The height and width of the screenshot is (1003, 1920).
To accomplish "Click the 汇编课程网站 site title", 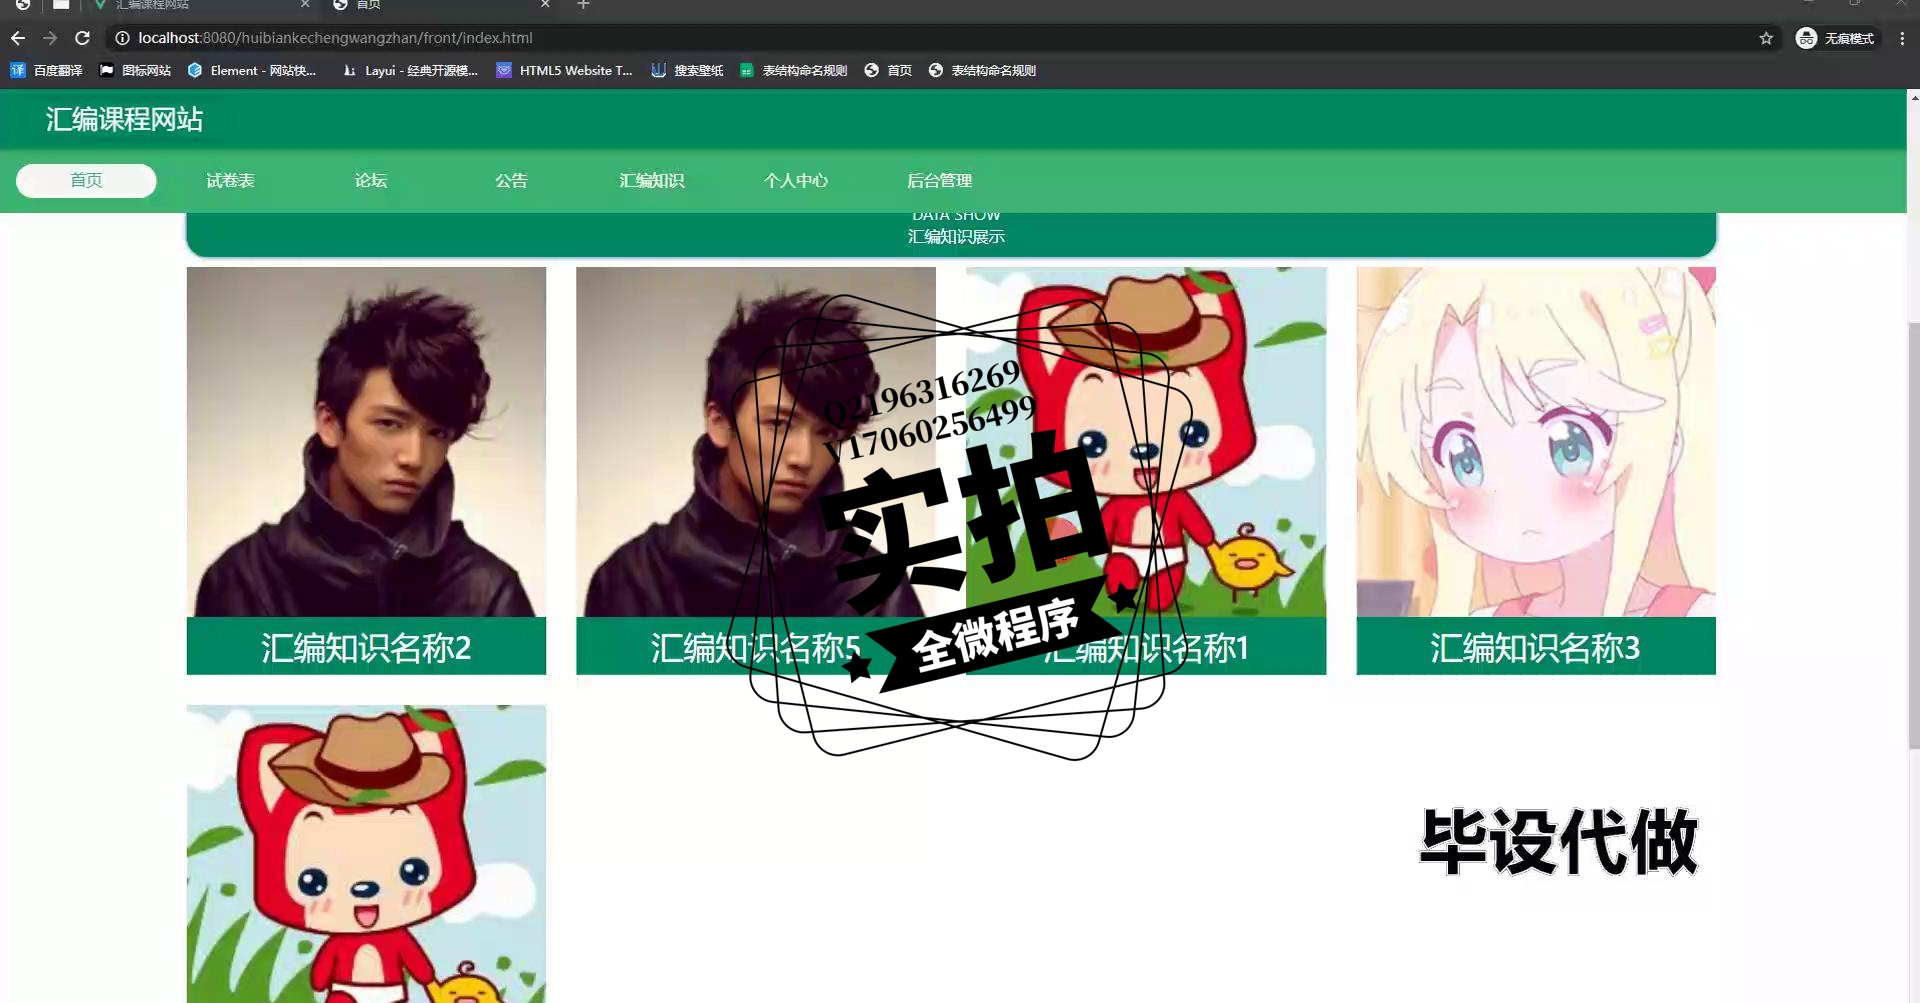I will pos(124,120).
